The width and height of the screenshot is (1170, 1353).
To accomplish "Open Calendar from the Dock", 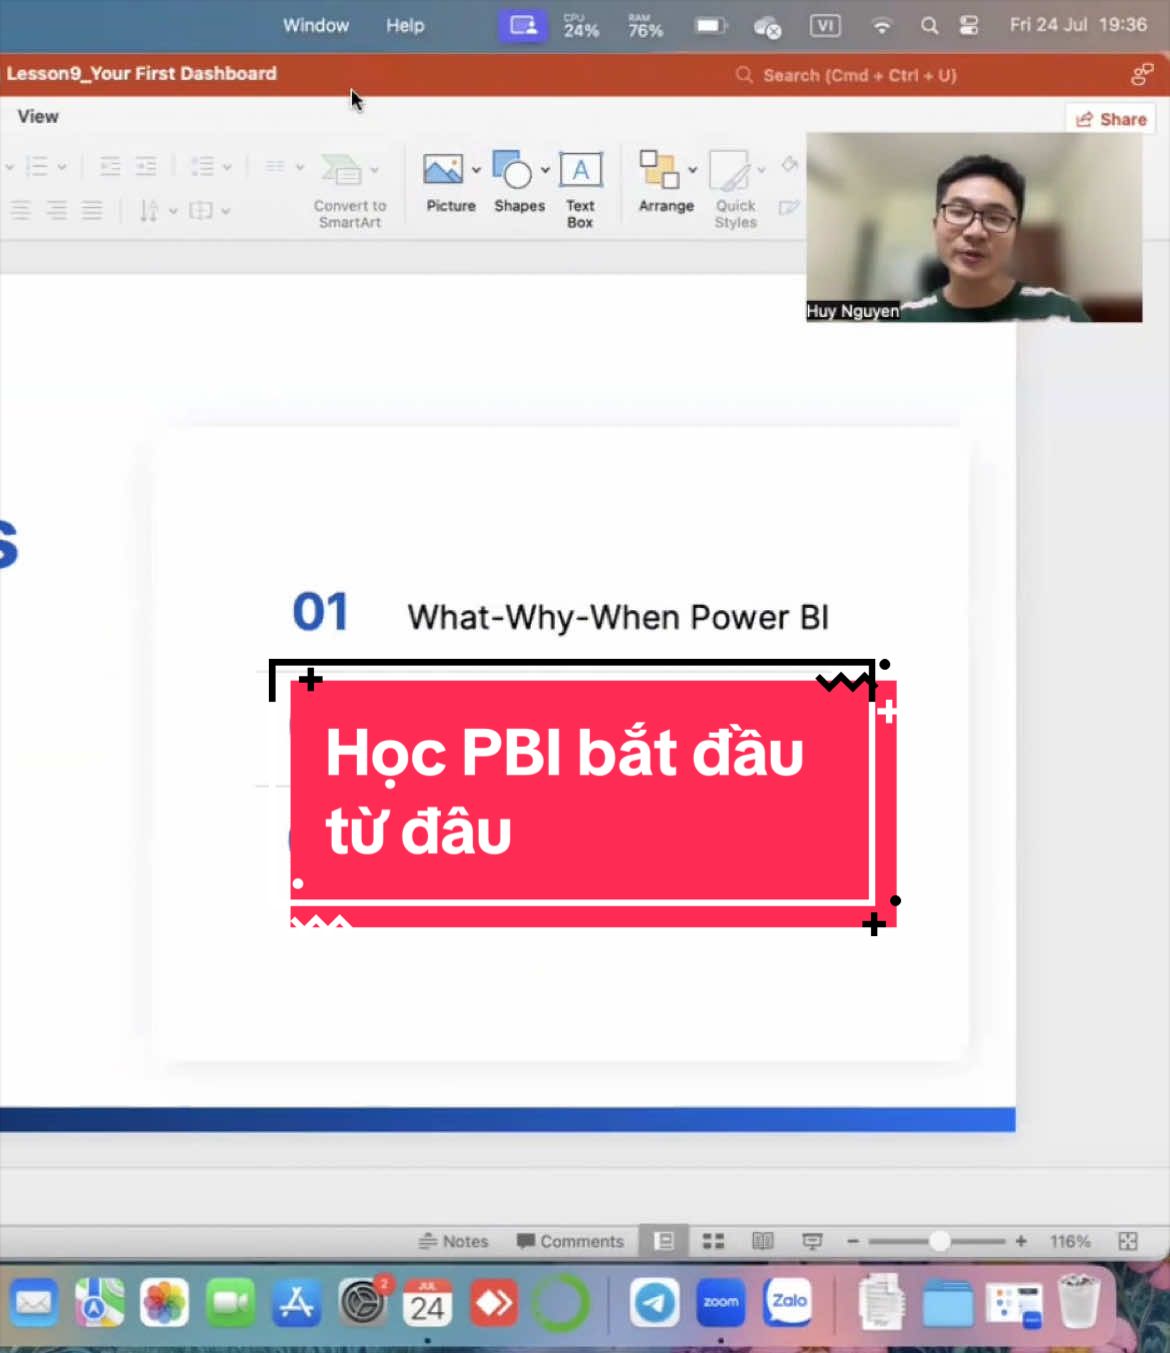I will coord(428,1302).
